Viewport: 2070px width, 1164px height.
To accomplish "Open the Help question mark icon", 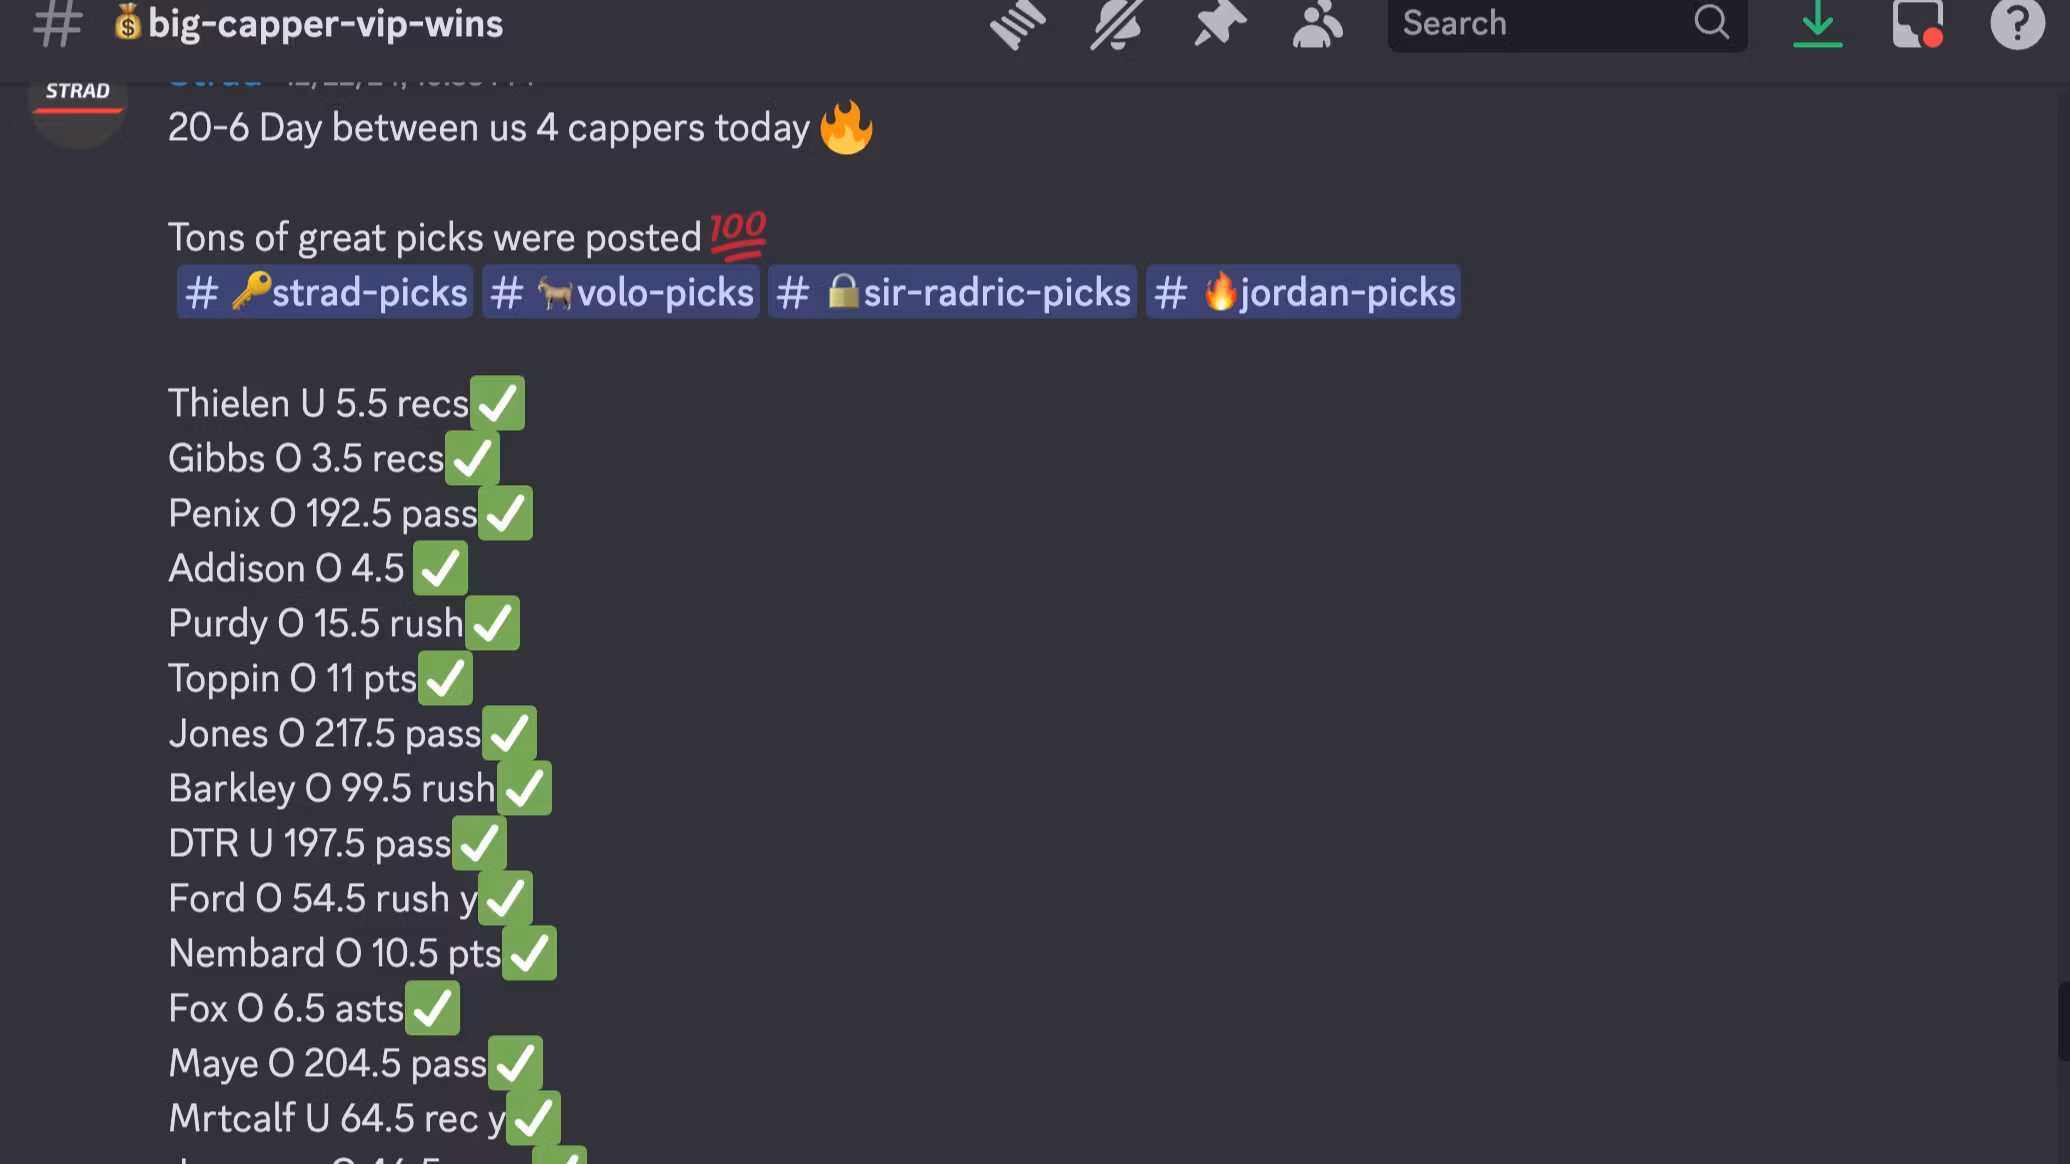I will 2017,24.
